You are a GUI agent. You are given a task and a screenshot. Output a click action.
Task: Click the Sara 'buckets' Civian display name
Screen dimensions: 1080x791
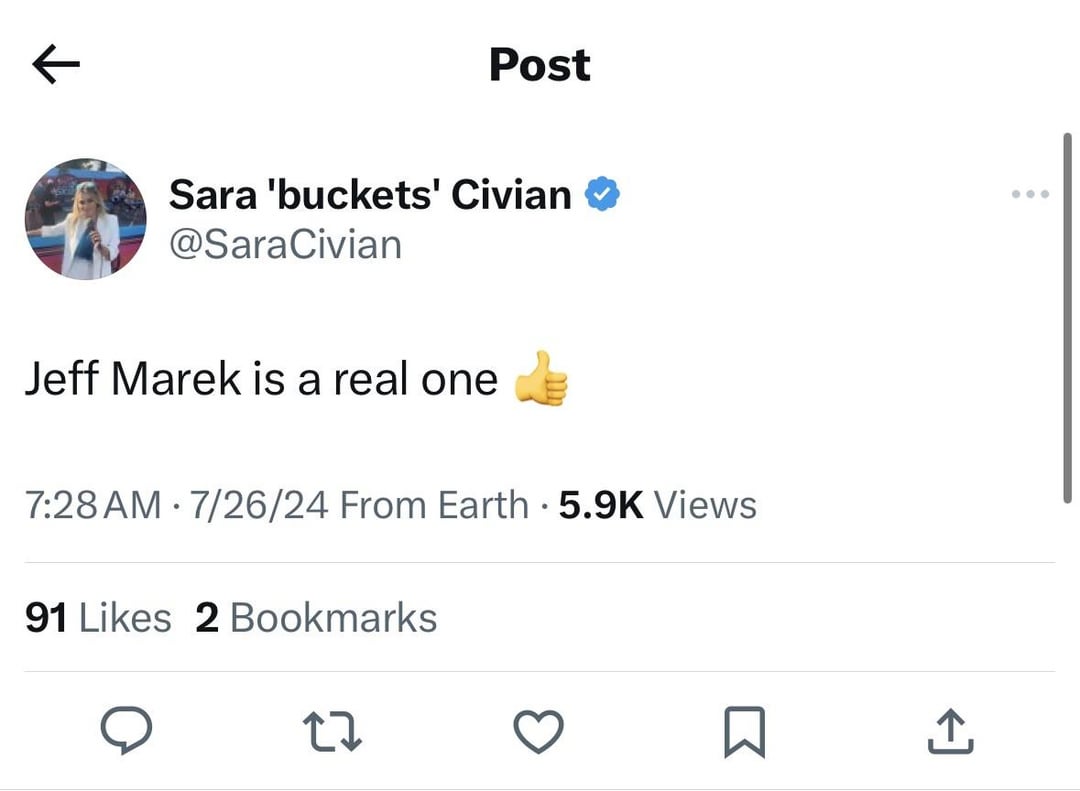tap(370, 195)
